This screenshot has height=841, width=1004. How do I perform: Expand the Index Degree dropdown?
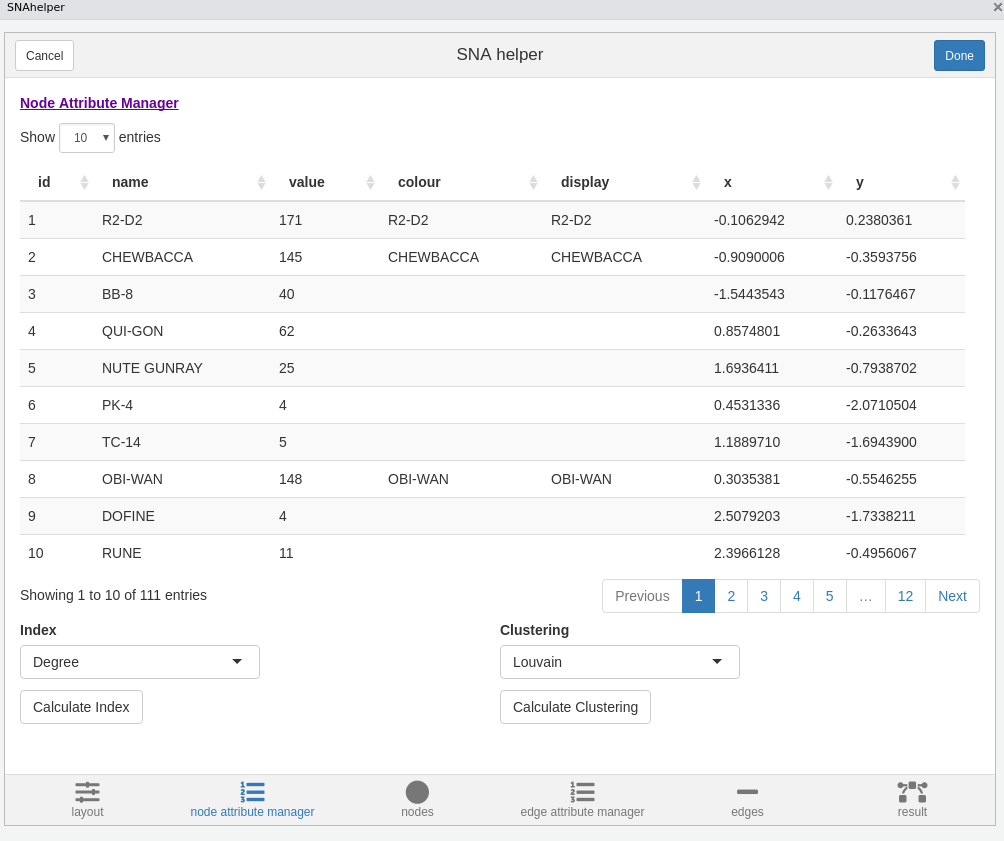point(140,662)
